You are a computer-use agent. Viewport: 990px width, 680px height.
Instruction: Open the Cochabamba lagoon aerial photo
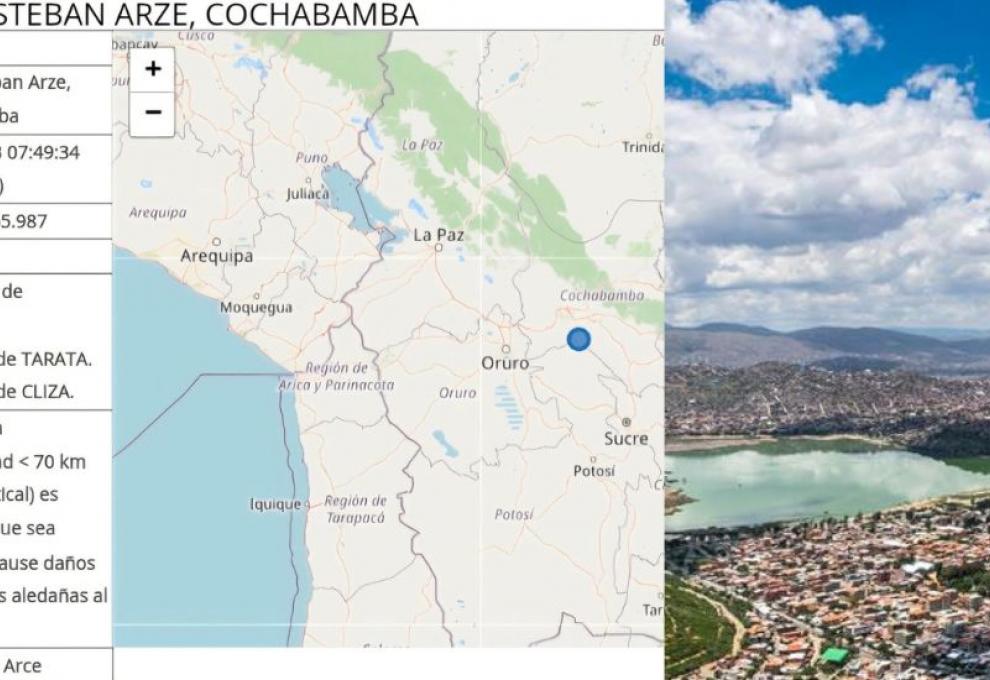tap(827, 340)
